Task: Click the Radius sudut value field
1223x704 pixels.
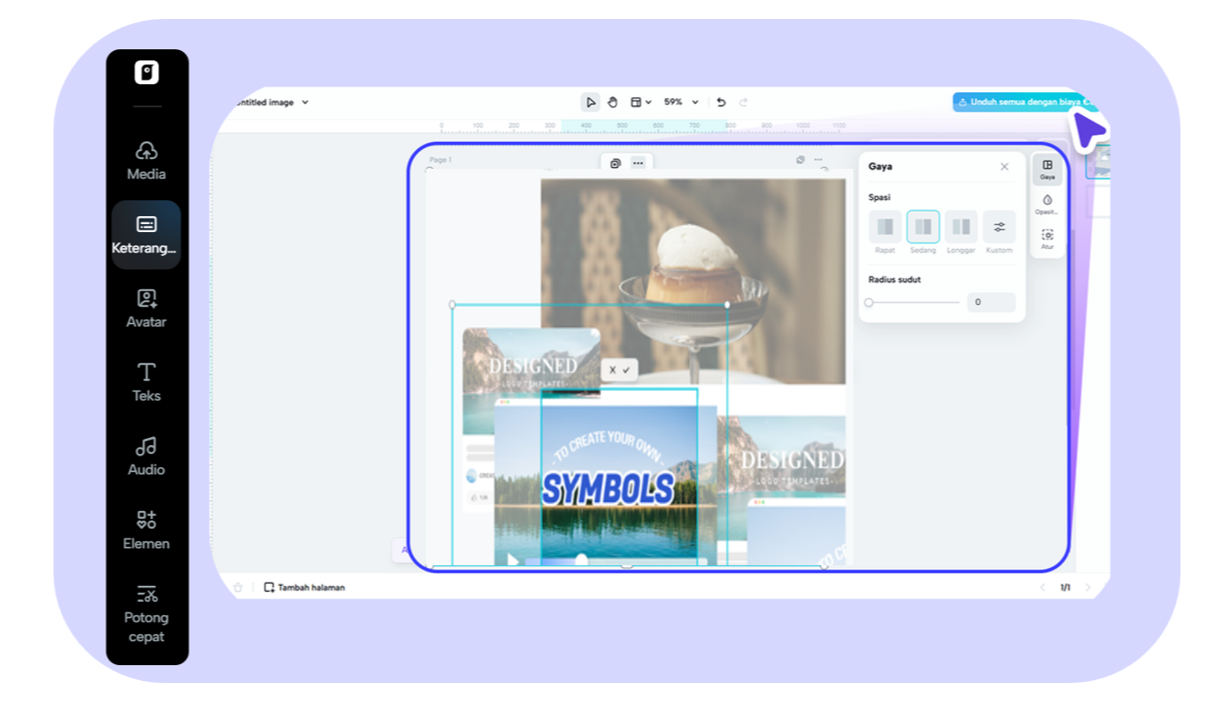Action: click(991, 302)
